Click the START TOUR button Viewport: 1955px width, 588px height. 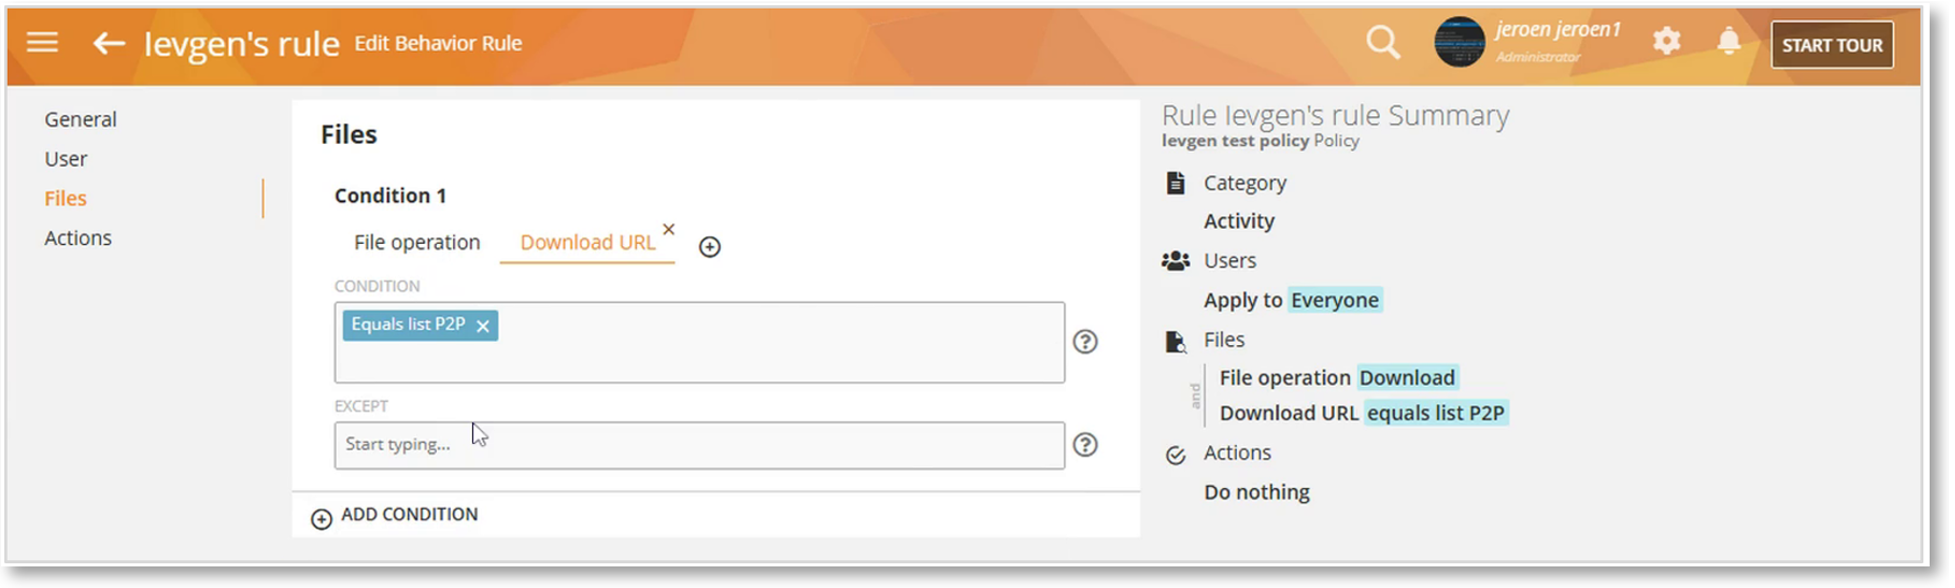click(1832, 45)
